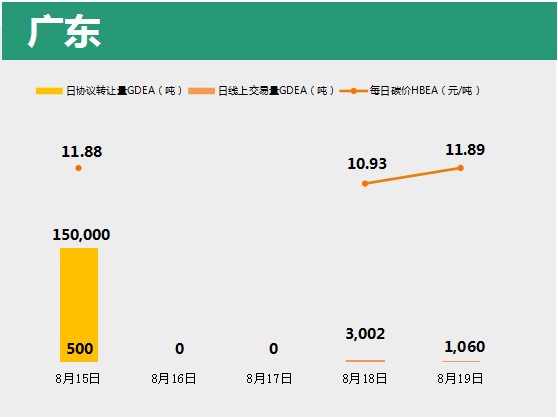This screenshot has height=418, width=558.
Task: Select the 11.88 price data point marker
Action: click(x=79, y=168)
